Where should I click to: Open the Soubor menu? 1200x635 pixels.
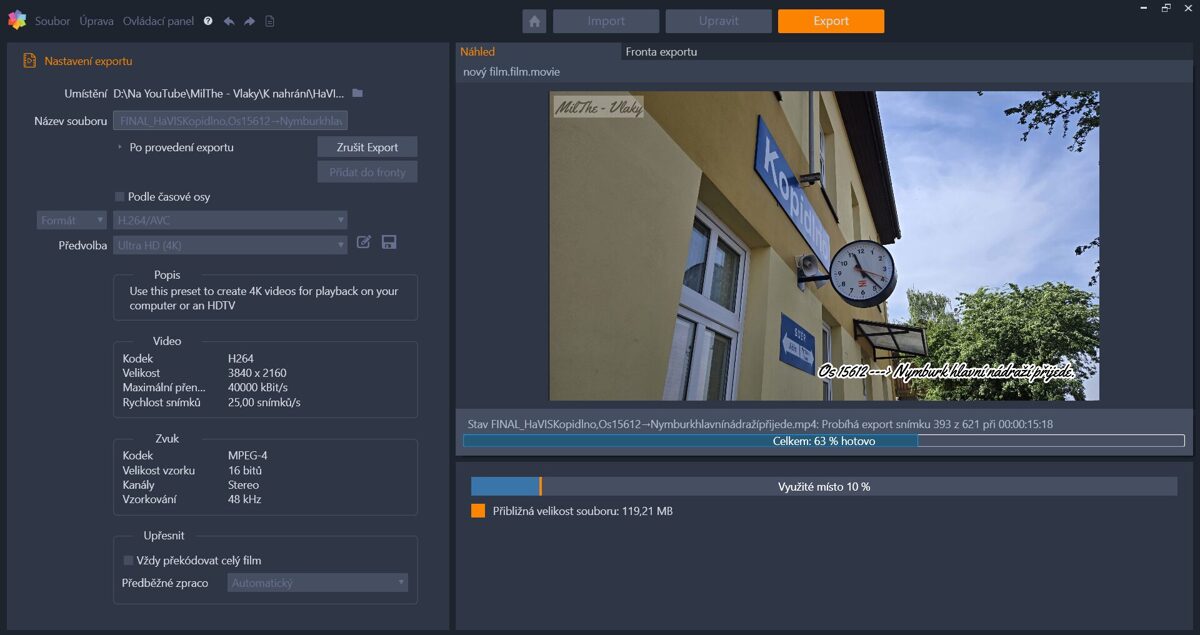pos(53,21)
